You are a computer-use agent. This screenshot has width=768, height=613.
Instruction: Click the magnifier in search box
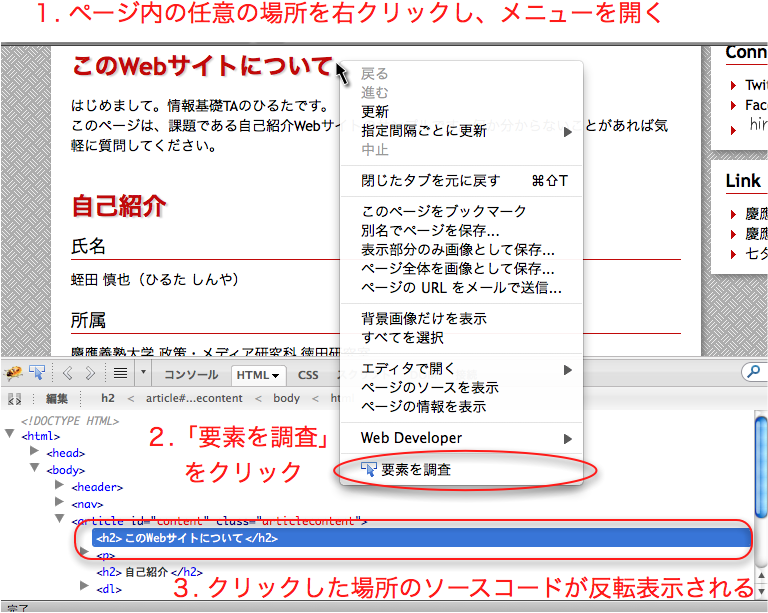[x=753, y=373]
